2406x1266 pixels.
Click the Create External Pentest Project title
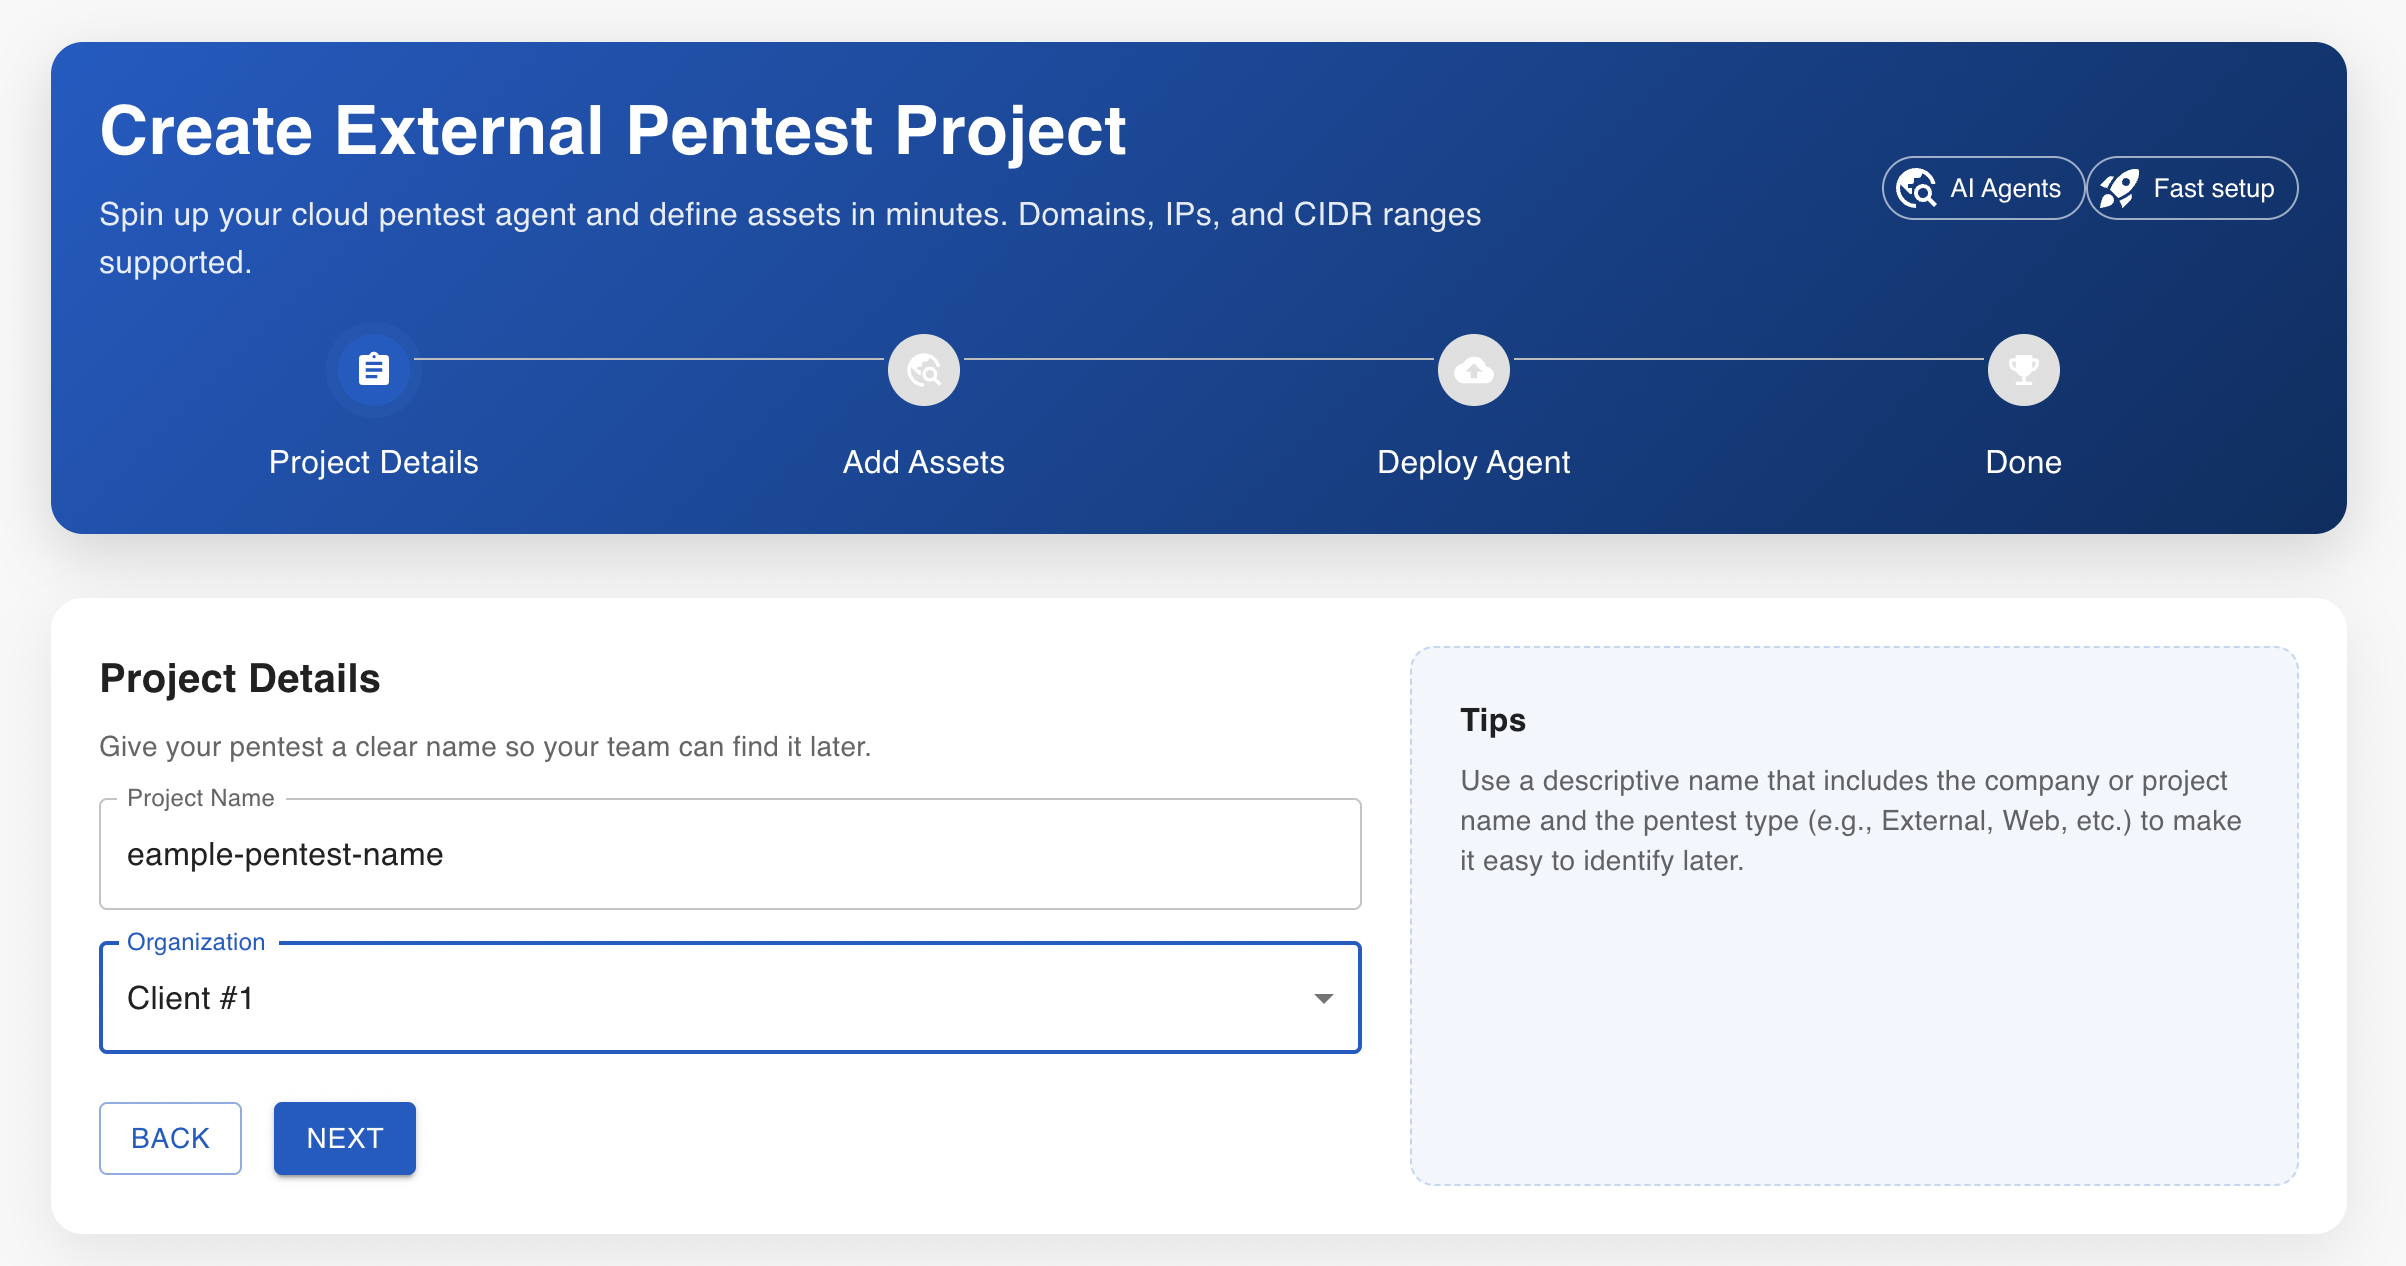pos(613,131)
